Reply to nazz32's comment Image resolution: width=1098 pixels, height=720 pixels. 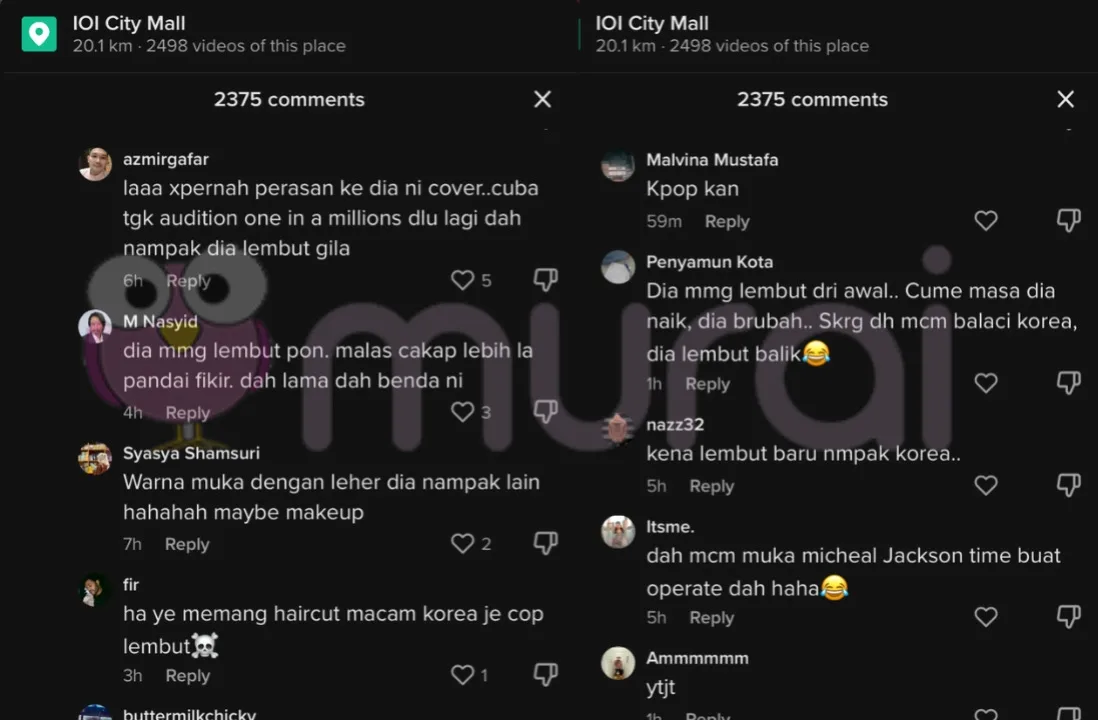[x=711, y=486]
